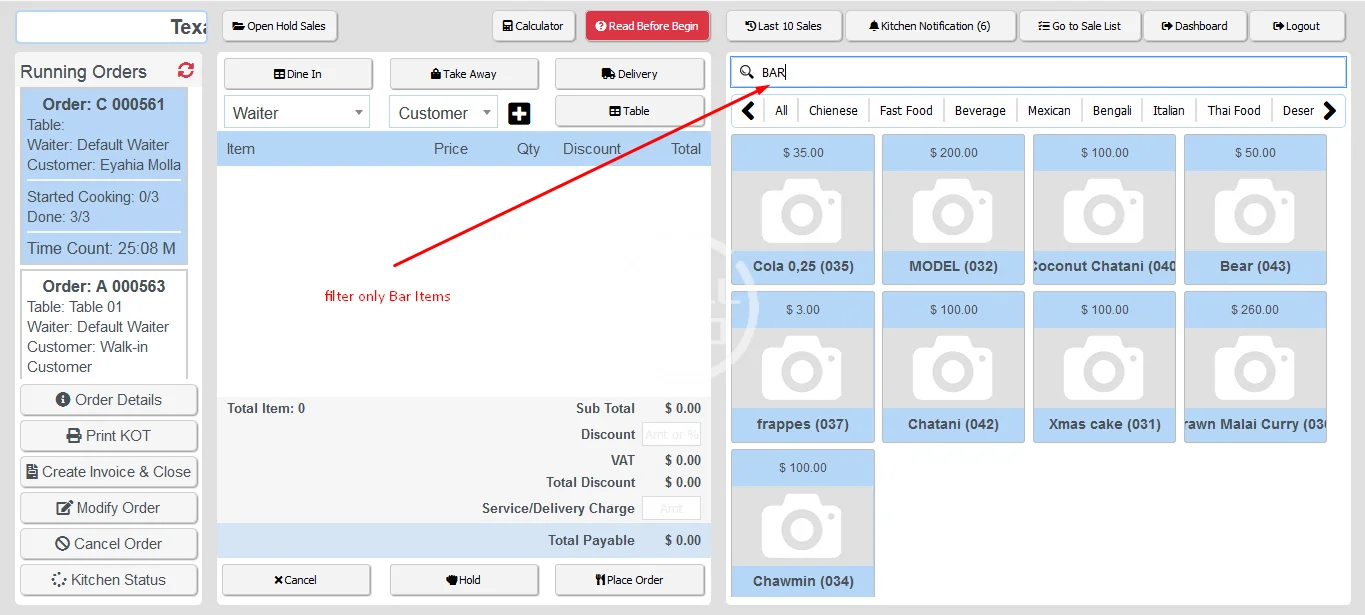Click the red refresh Running Orders icon
This screenshot has width=1365, height=615.
185,70
